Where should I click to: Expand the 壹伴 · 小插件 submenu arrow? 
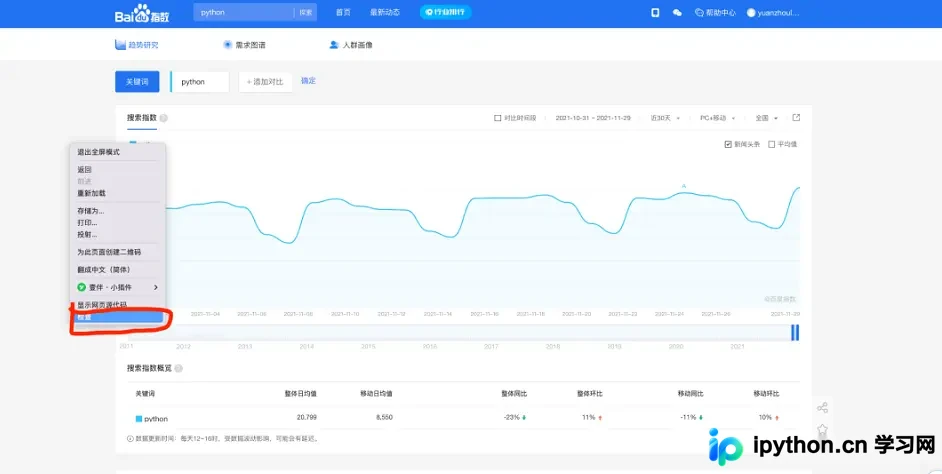(x=156, y=287)
